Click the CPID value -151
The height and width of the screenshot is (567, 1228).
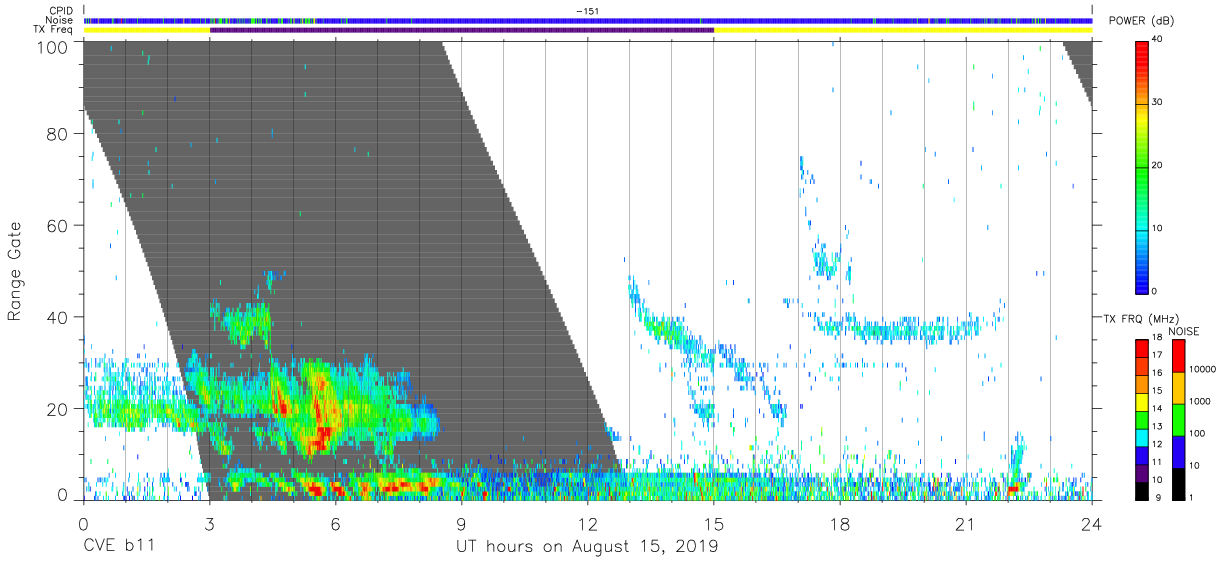point(587,10)
